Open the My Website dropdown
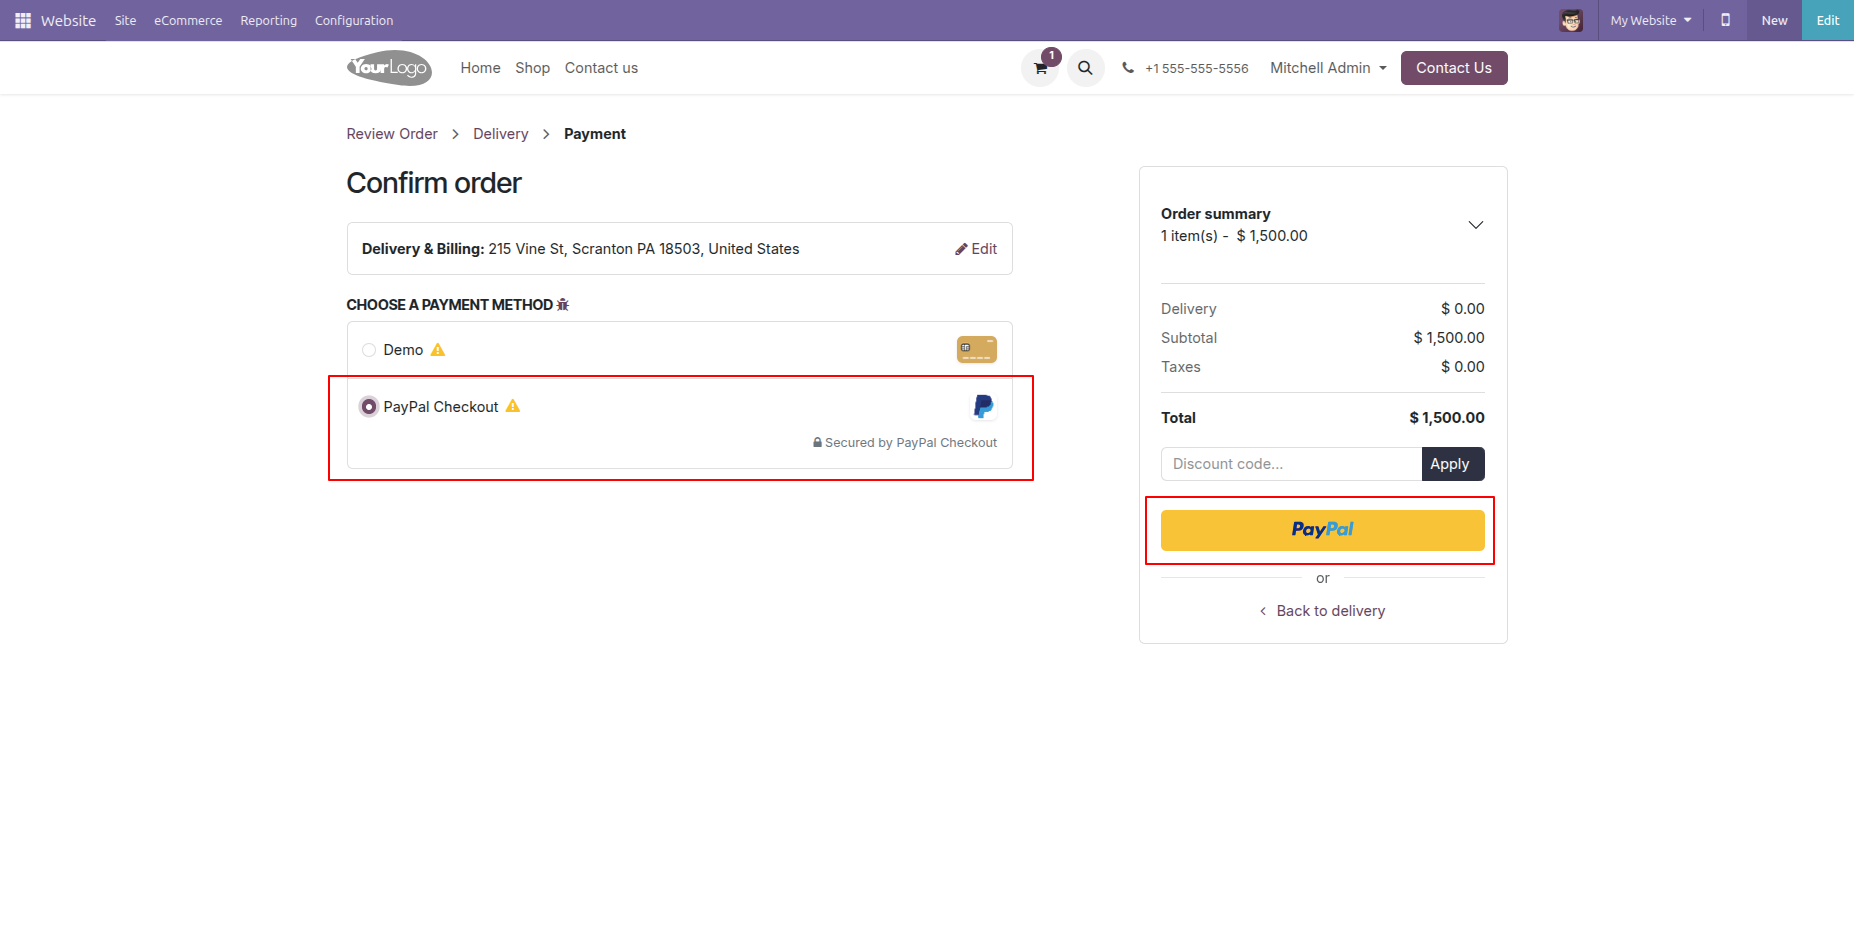1854x927 pixels. 1651,20
